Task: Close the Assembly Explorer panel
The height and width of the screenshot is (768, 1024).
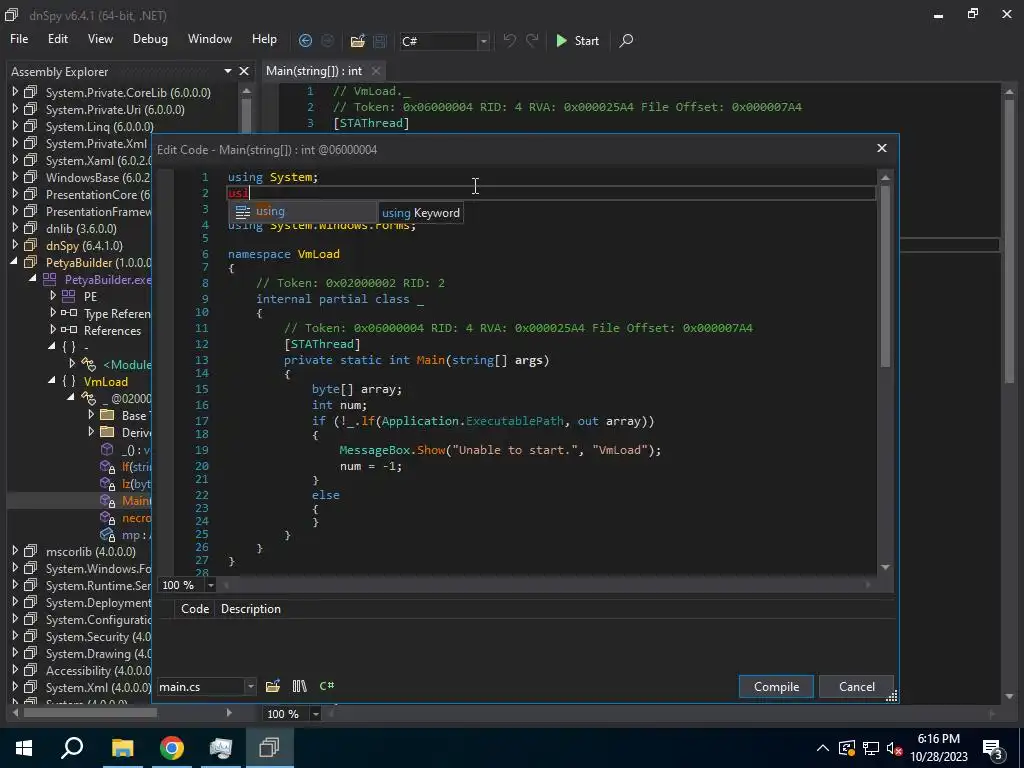Action: pyautogui.click(x=244, y=71)
